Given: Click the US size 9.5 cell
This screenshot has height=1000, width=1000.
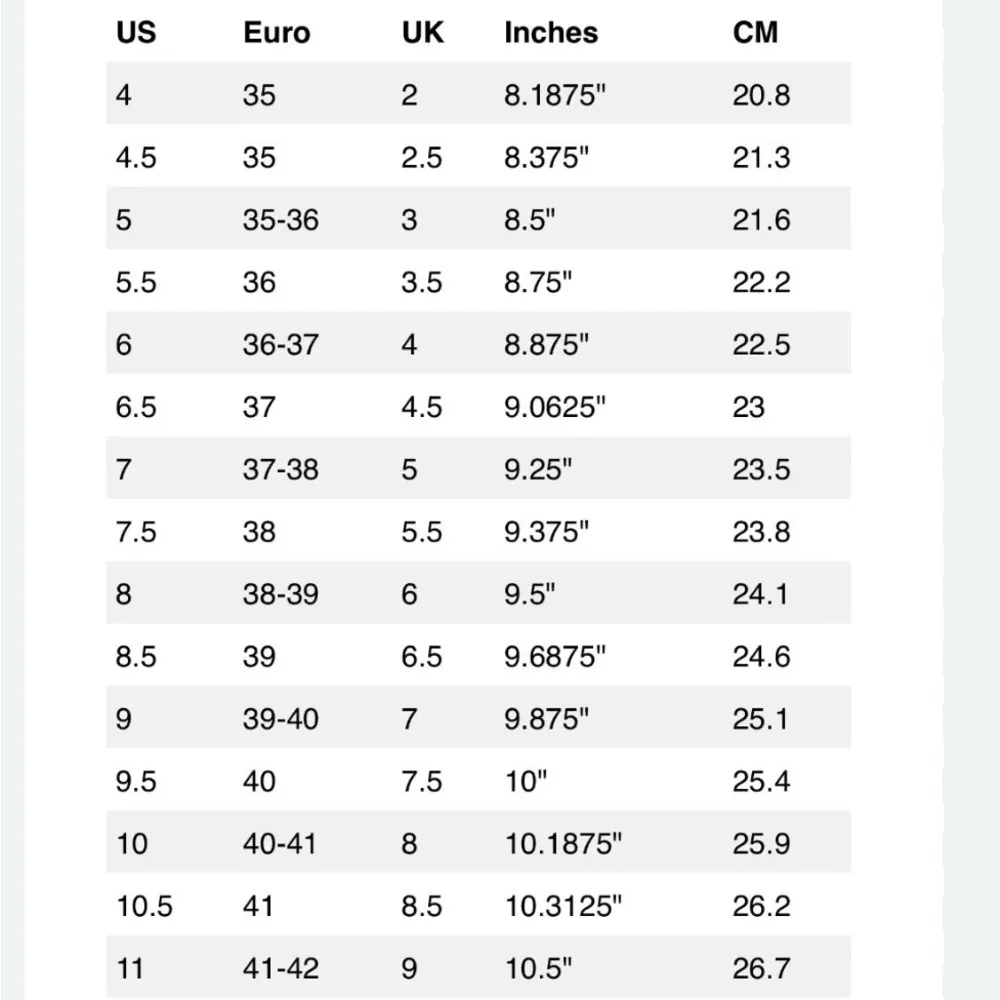Looking at the screenshot, I should tap(136, 781).
